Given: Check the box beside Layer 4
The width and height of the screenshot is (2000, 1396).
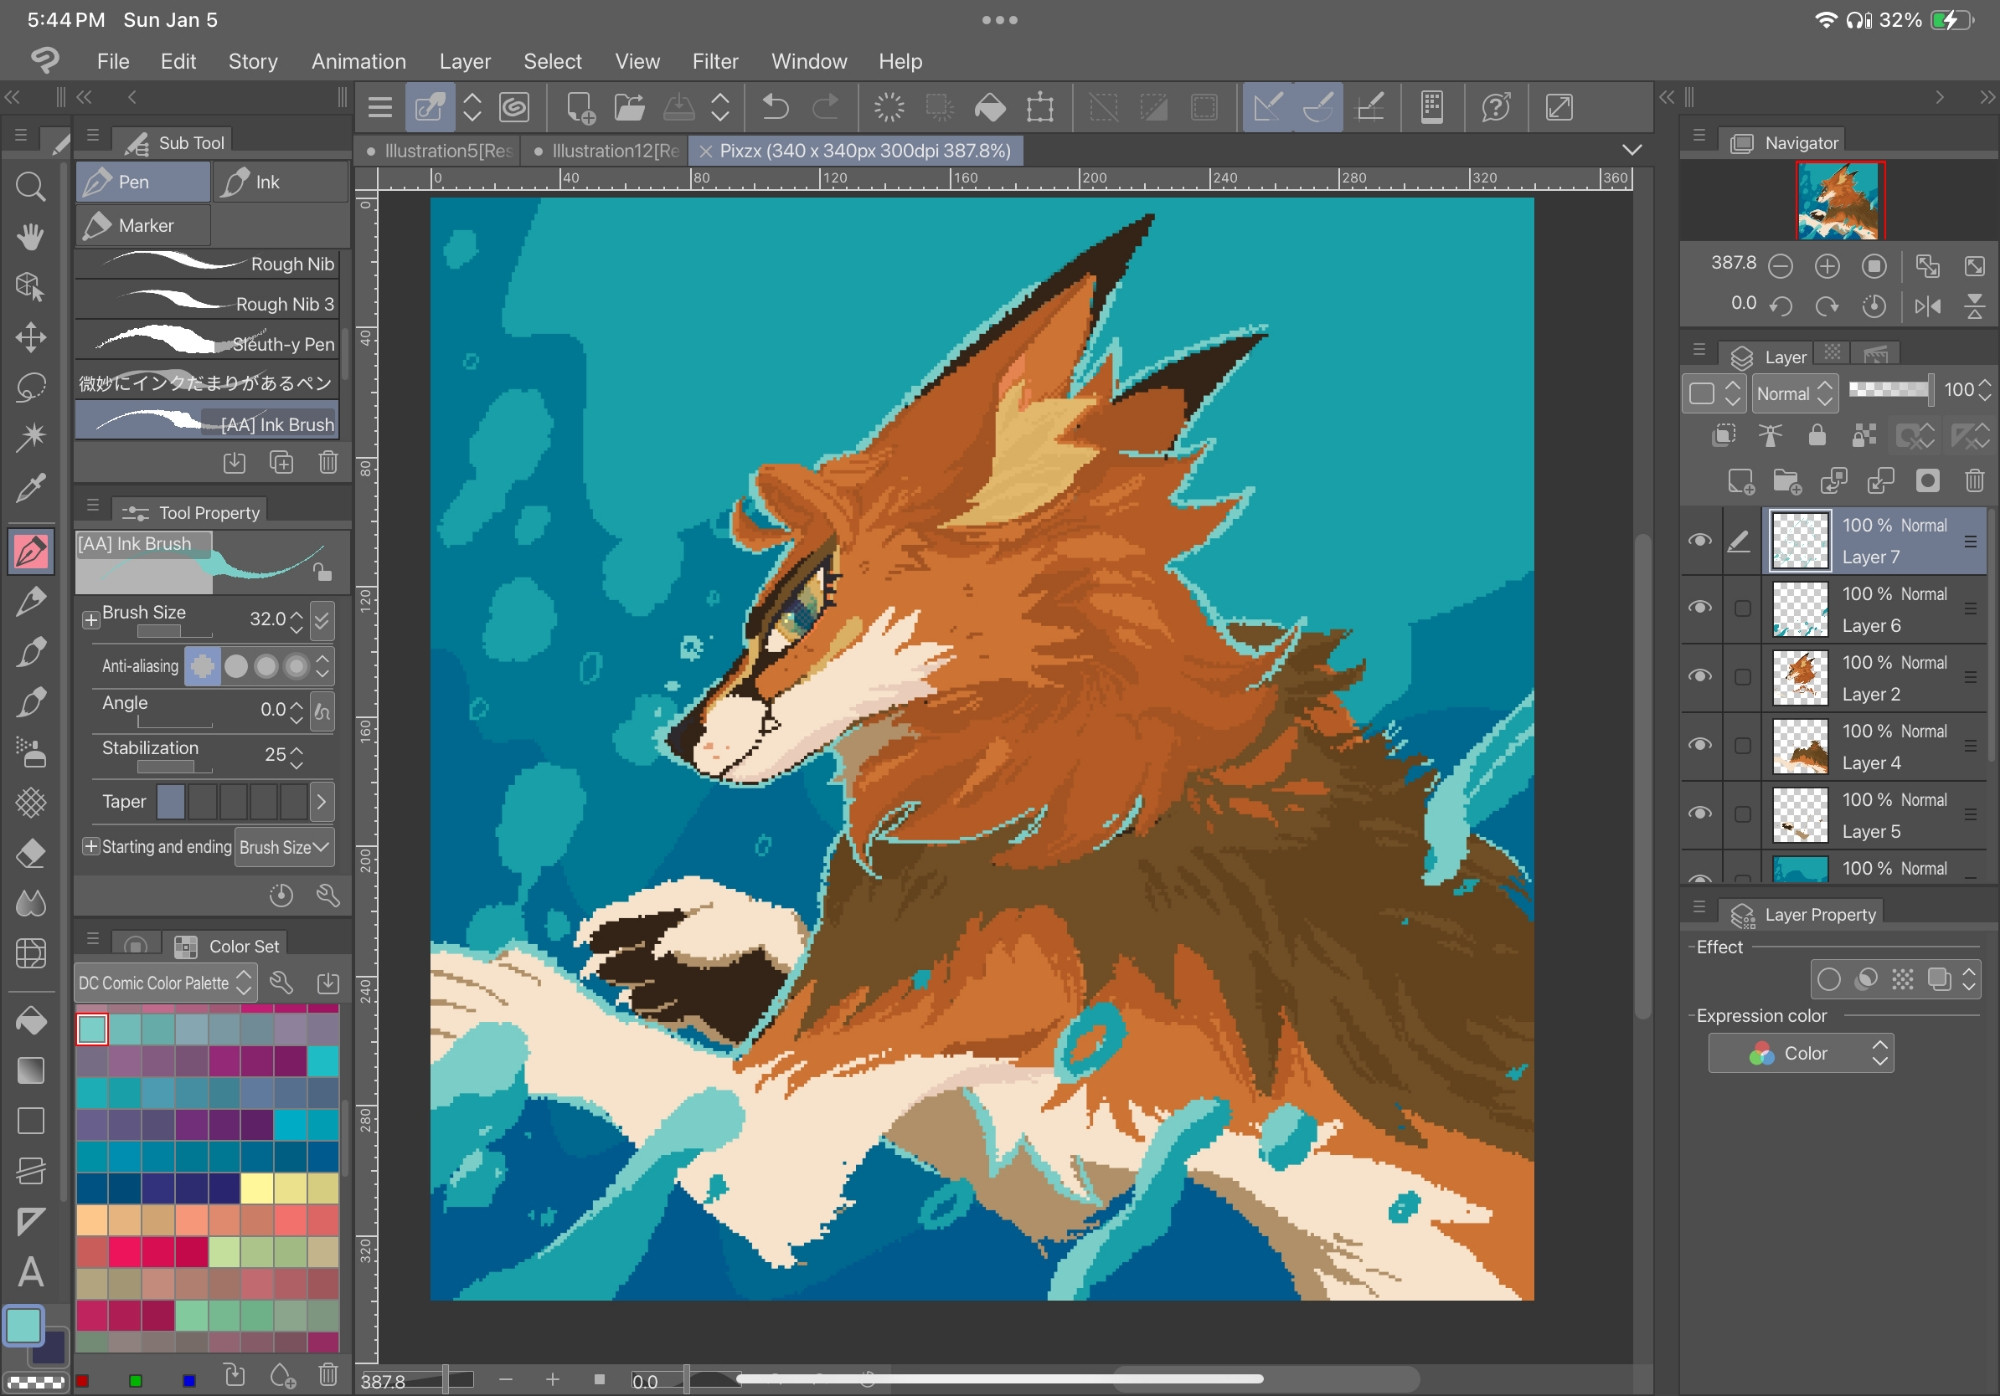Looking at the screenshot, I should (x=1742, y=745).
